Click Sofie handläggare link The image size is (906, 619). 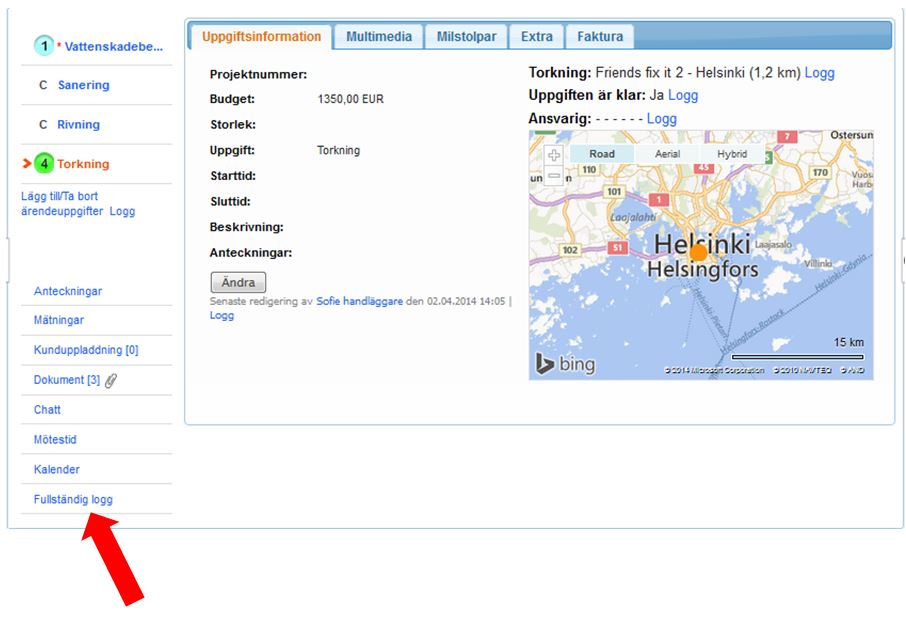(359, 301)
